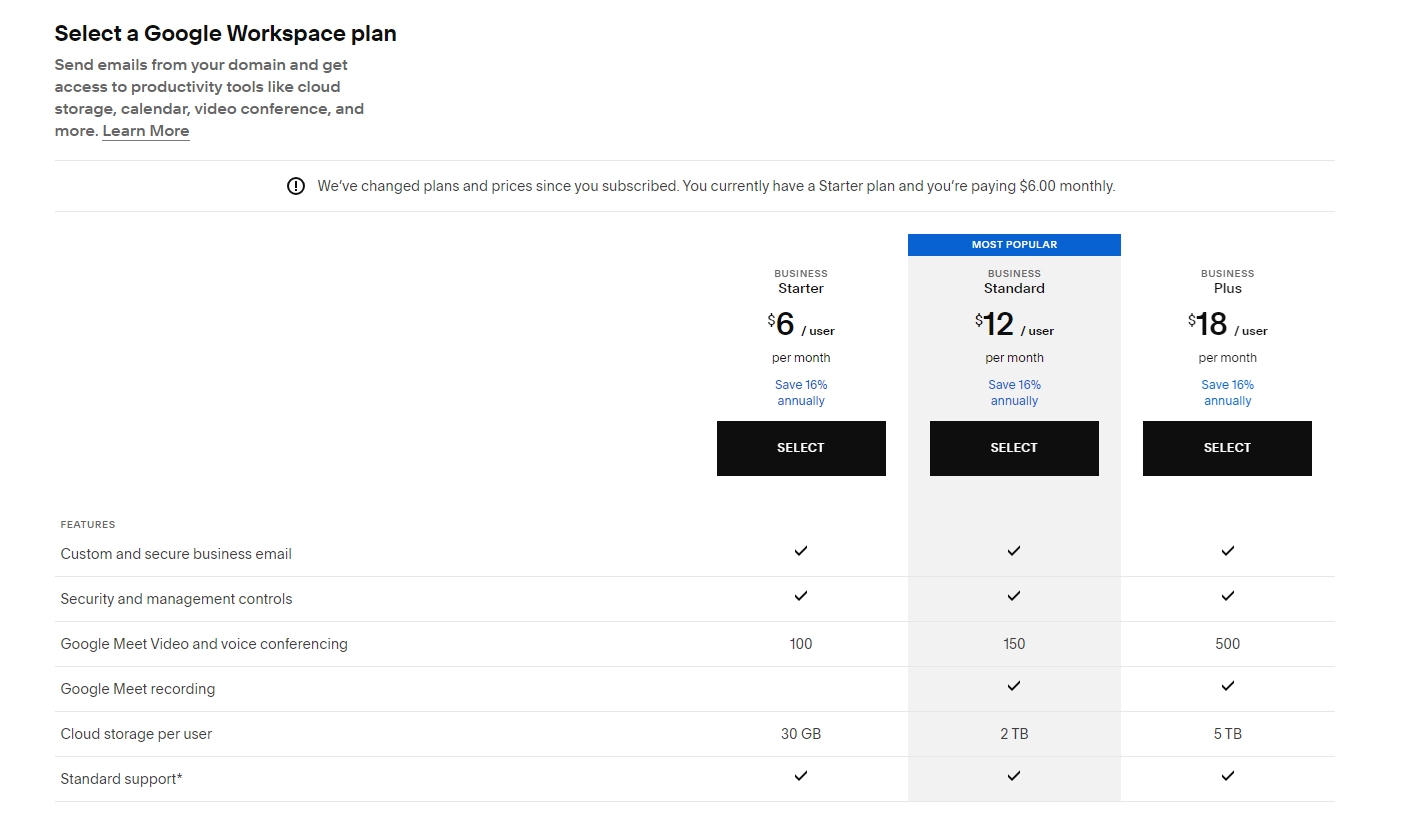Click Plus plan Standard support checkmark

coord(1228,776)
